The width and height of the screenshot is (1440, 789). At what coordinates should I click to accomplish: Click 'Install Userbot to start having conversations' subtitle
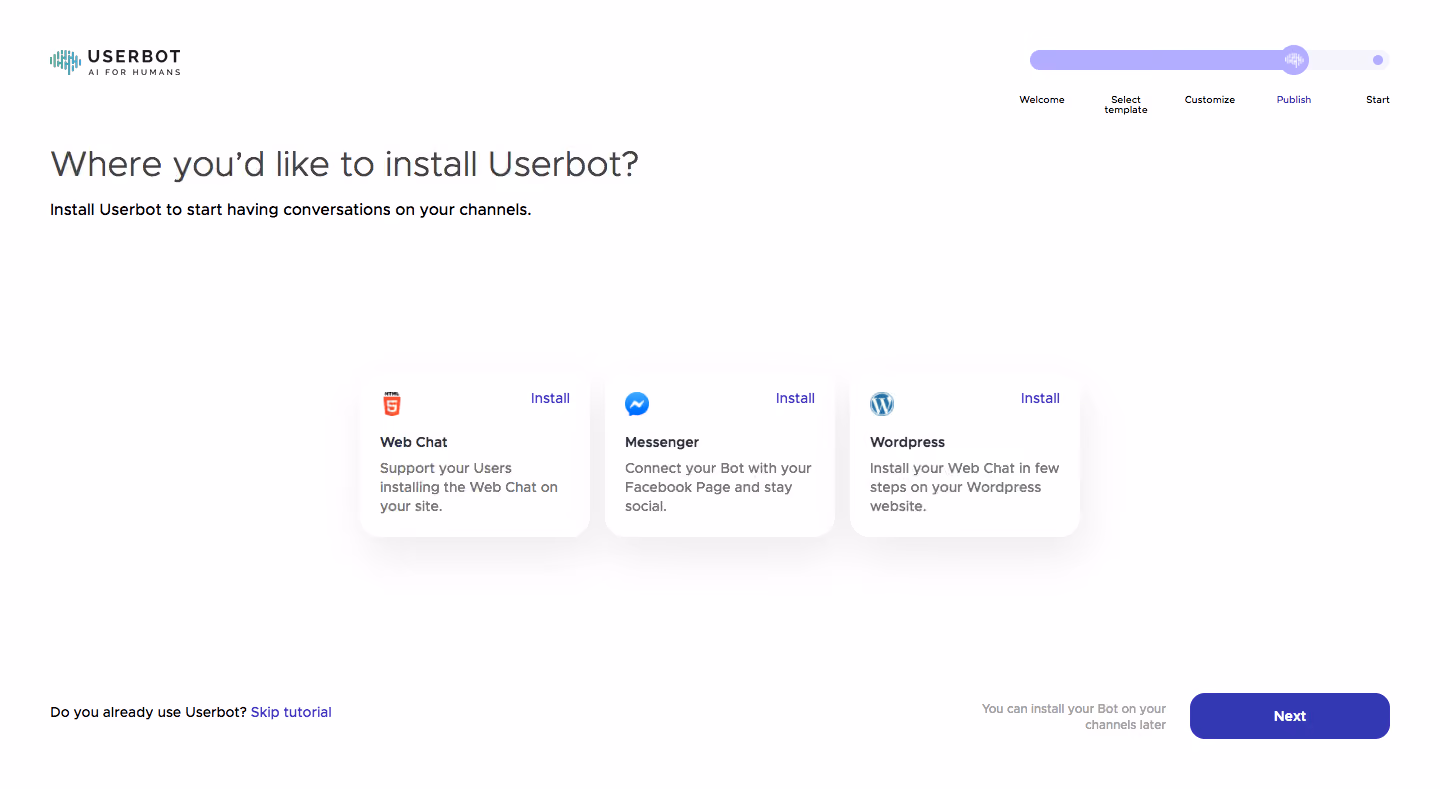point(290,211)
